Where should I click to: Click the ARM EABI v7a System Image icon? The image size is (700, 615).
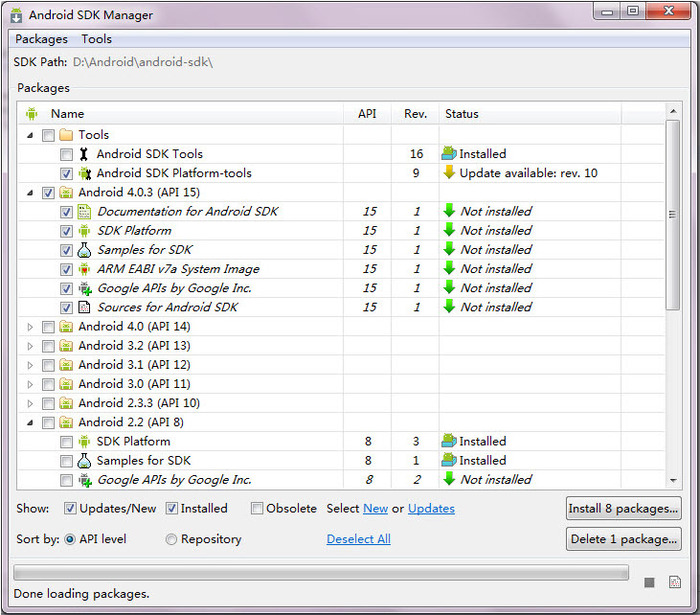click(84, 269)
